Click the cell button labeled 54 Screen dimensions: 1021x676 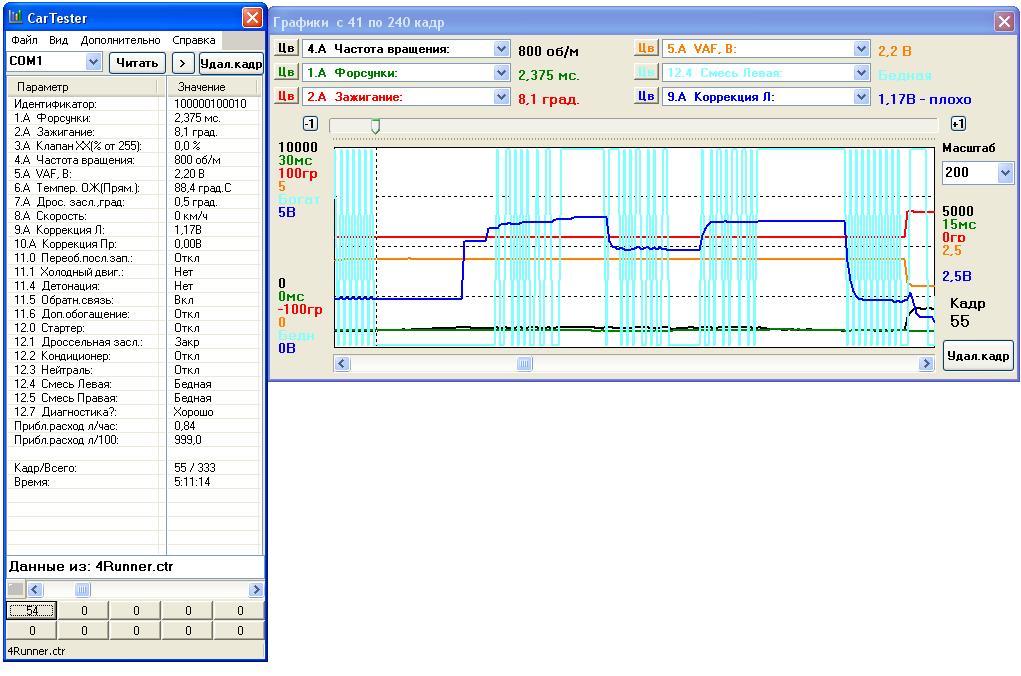pos(32,611)
